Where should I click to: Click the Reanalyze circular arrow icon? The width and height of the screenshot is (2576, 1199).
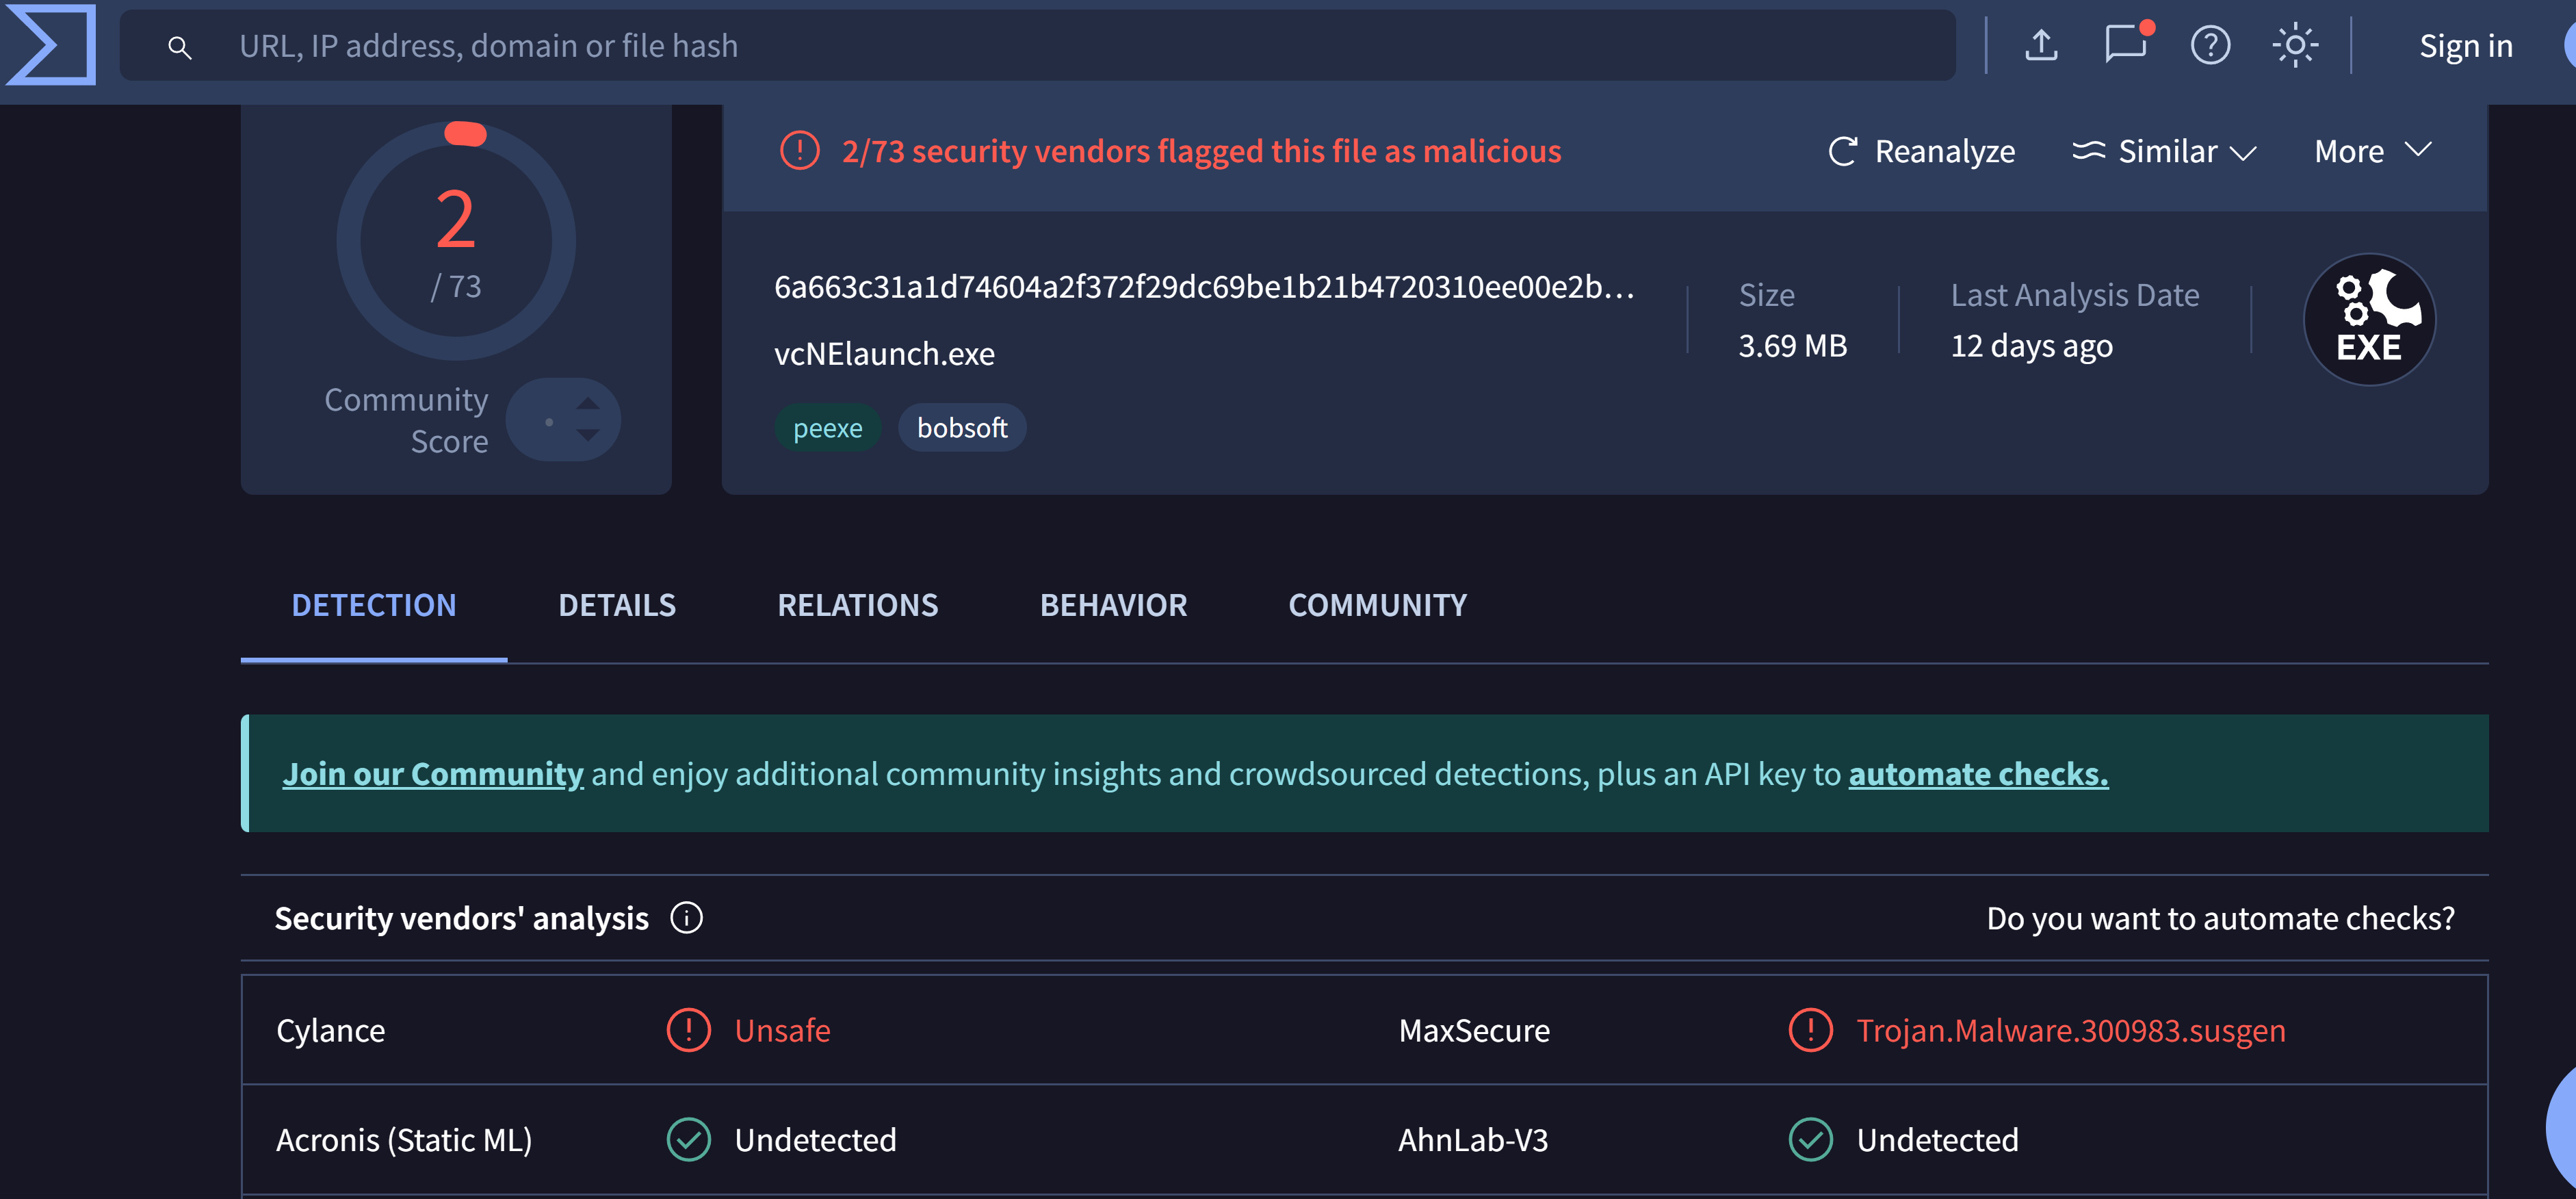pos(1843,151)
